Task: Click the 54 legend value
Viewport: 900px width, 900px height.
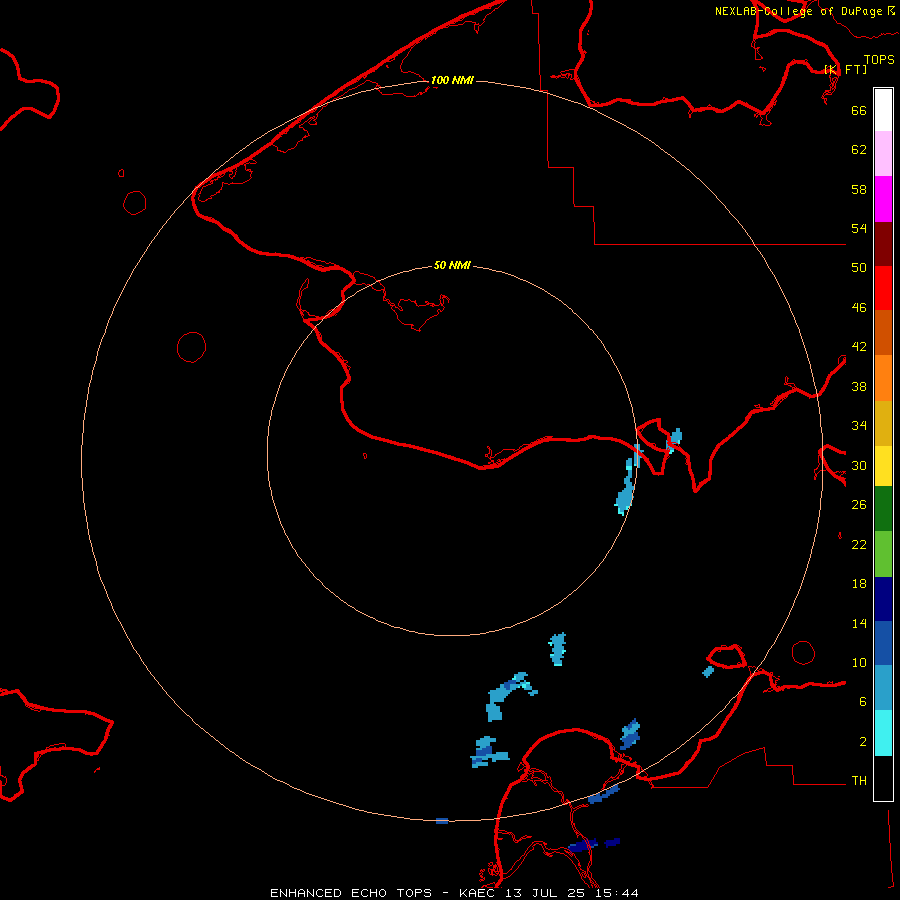Action: click(859, 228)
